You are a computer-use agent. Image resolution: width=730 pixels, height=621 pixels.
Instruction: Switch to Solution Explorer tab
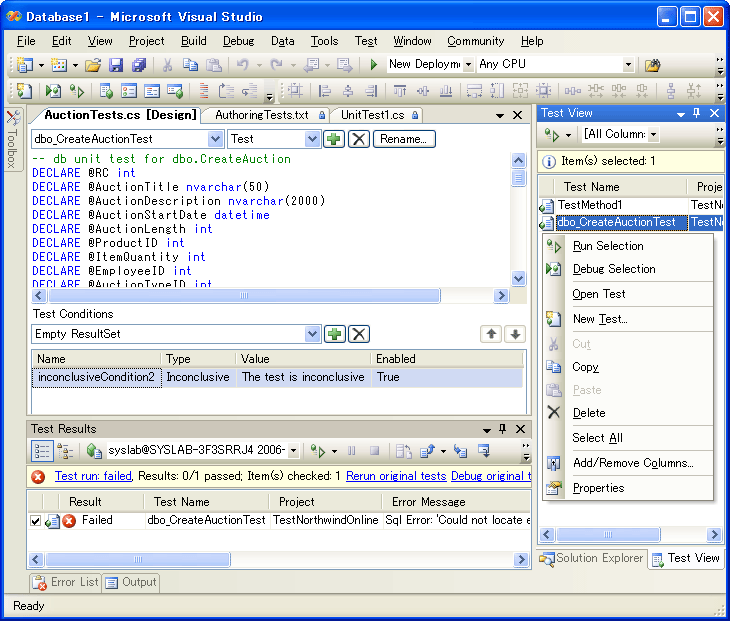tap(592, 558)
